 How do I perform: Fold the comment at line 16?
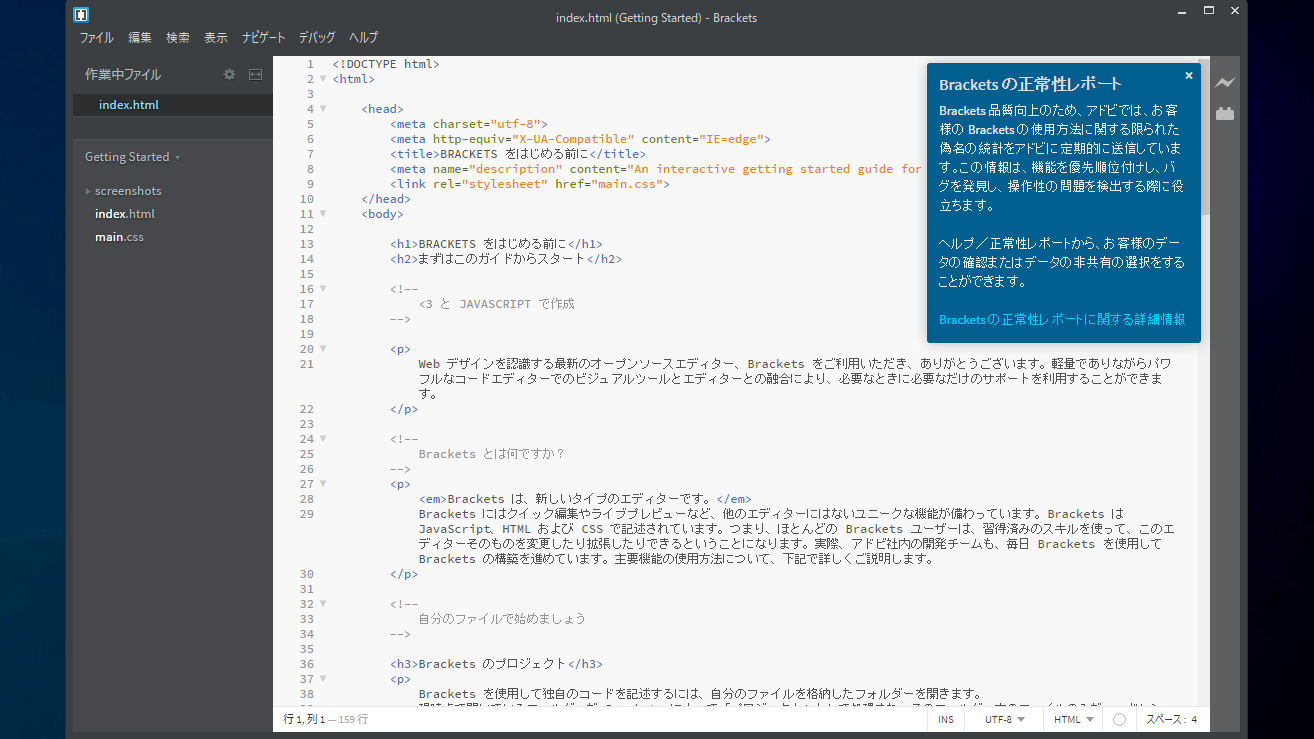pyautogui.click(x=323, y=289)
